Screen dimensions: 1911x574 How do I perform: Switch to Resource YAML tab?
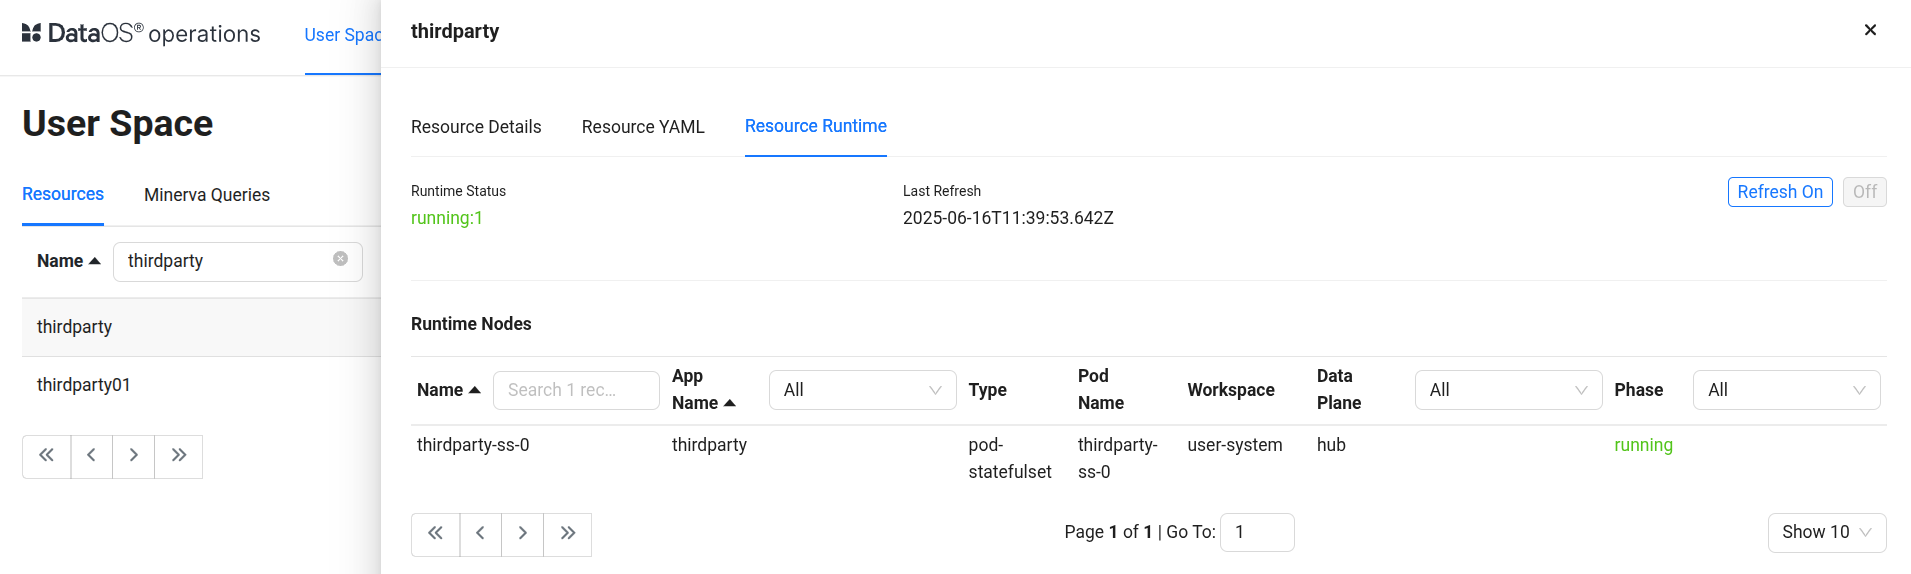(643, 127)
